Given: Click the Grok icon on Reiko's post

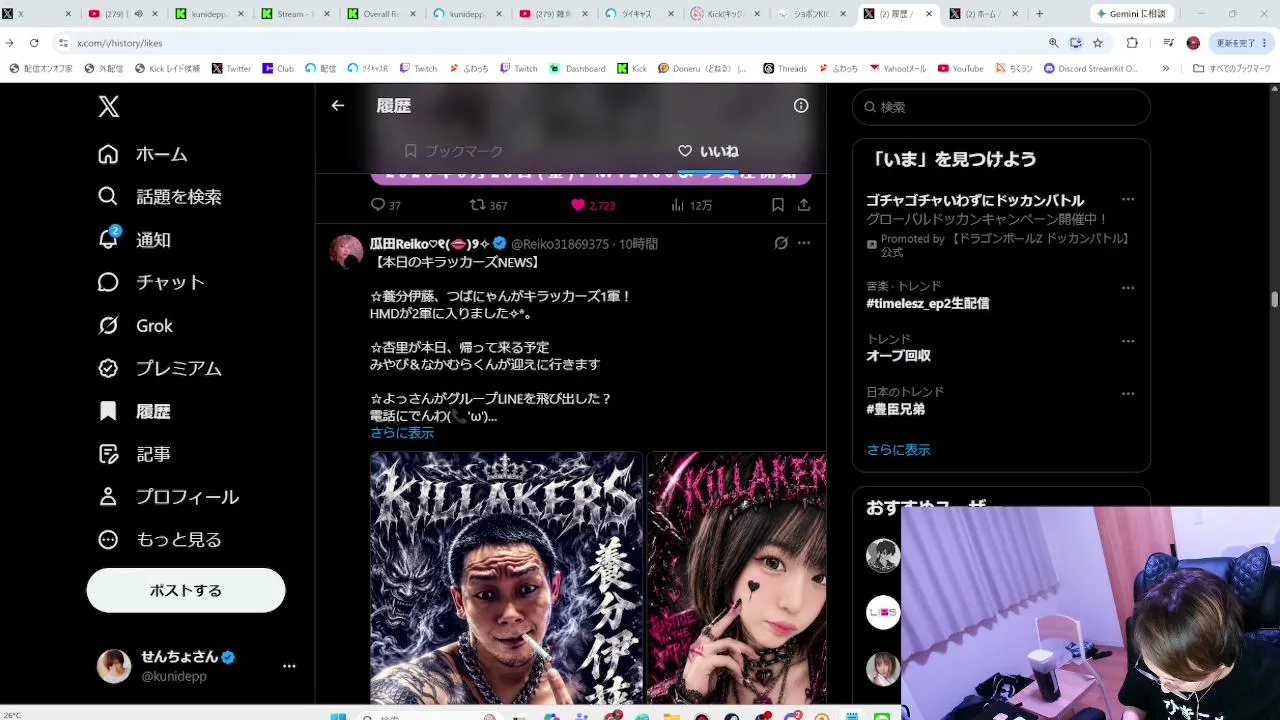Looking at the screenshot, I should pyautogui.click(x=781, y=243).
